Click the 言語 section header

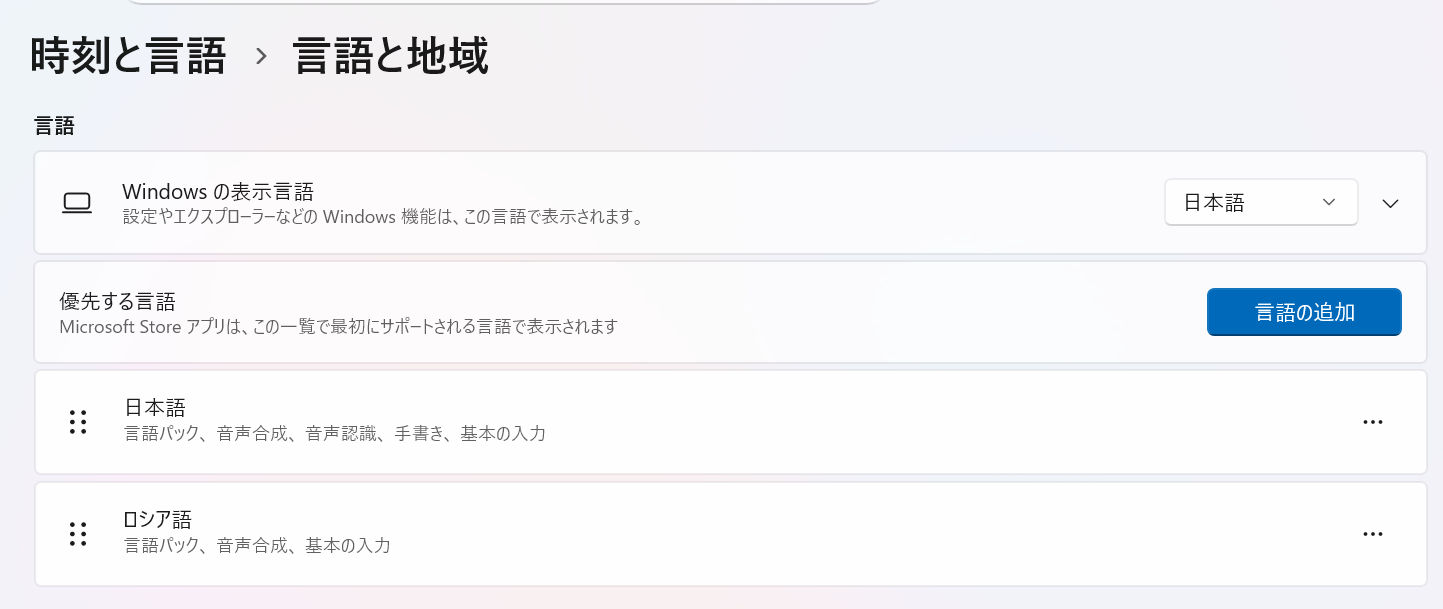[54, 126]
